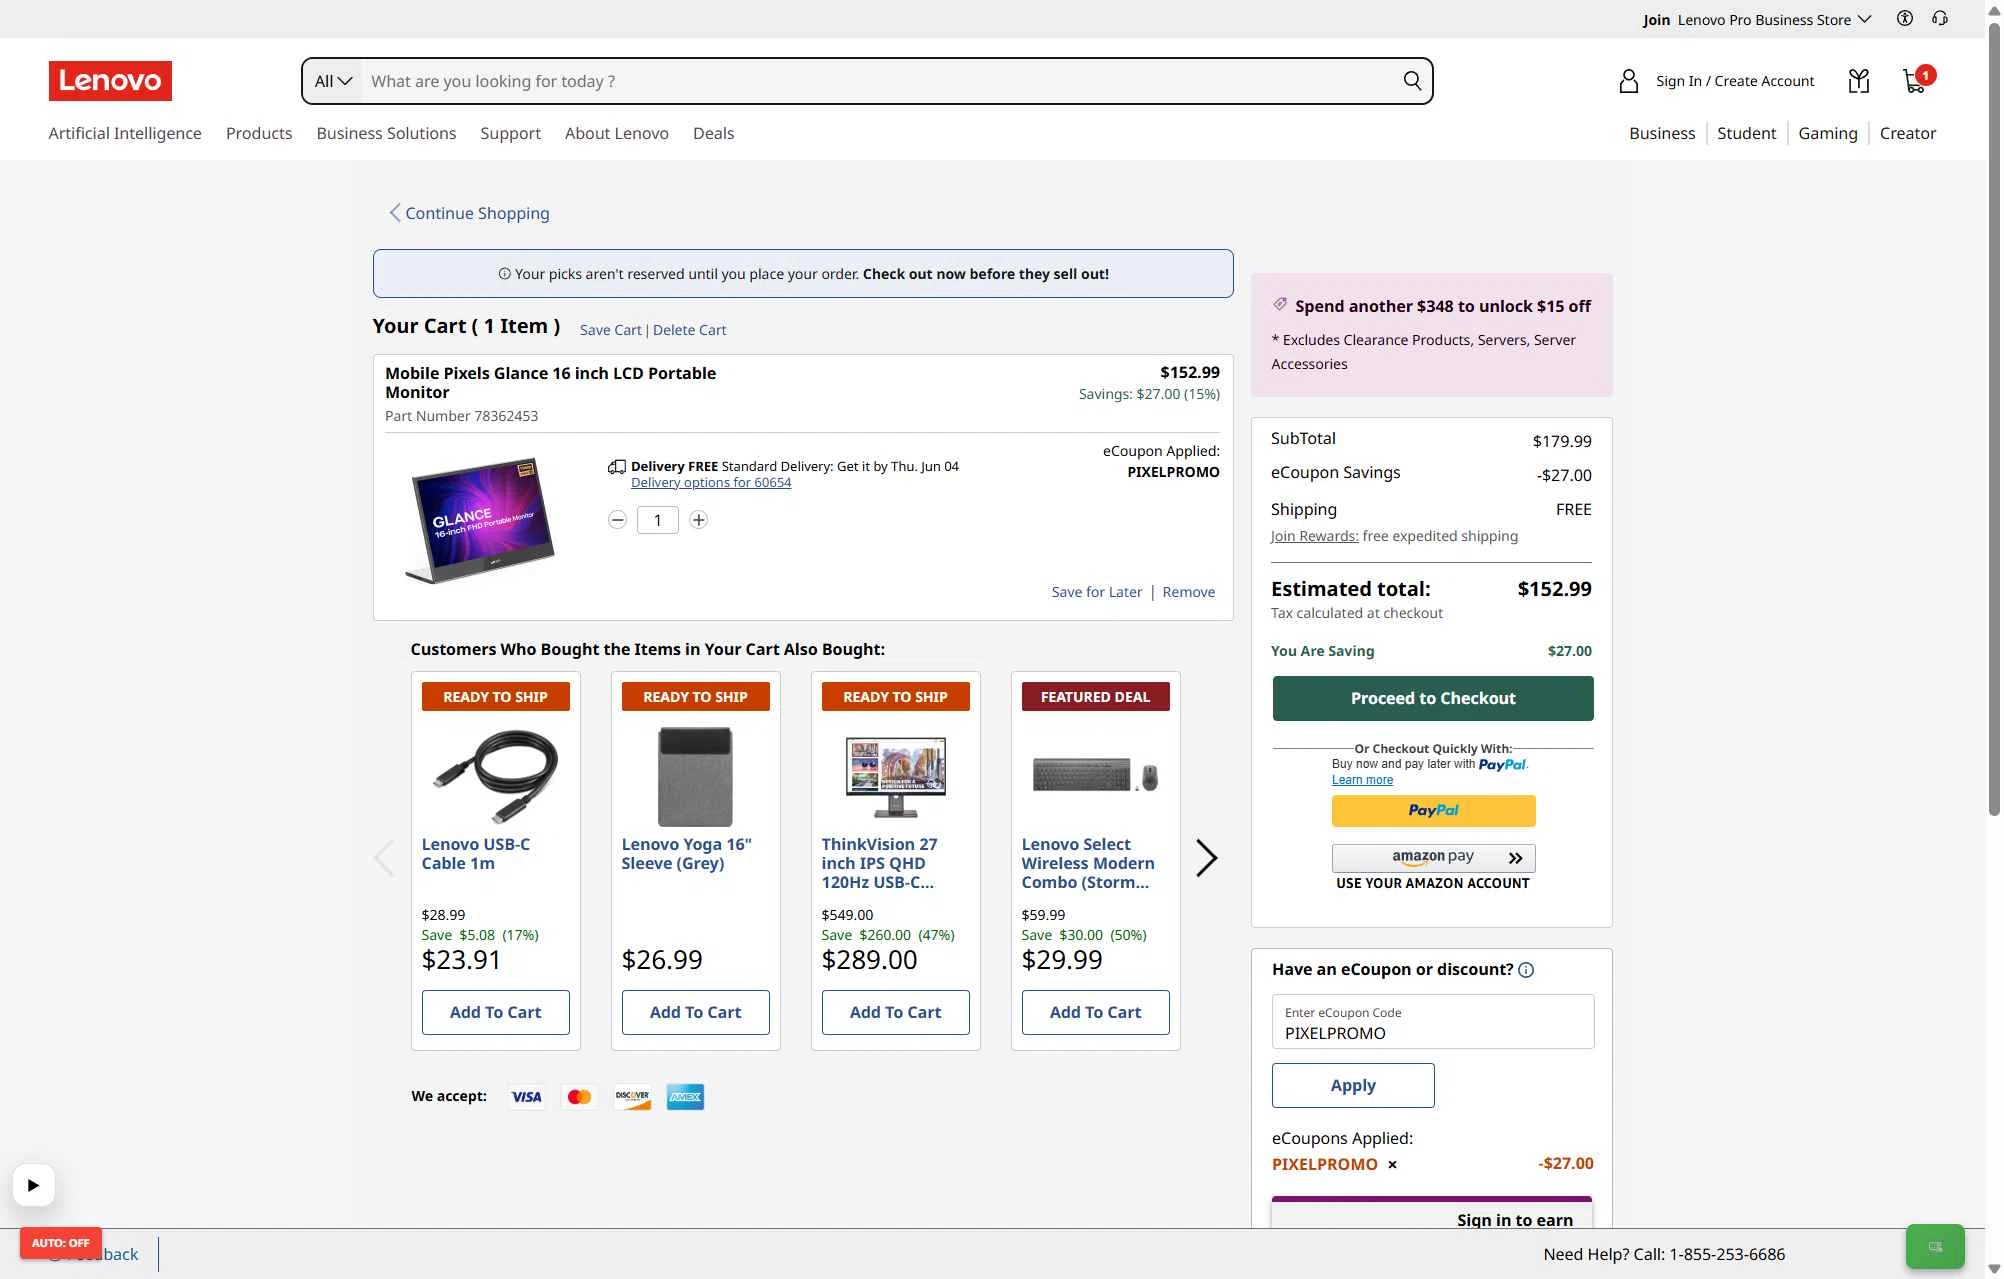Image resolution: width=2004 pixels, height=1279 pixels.
Task: Decrease quantity with minus icon
Action: click(617, 520)
